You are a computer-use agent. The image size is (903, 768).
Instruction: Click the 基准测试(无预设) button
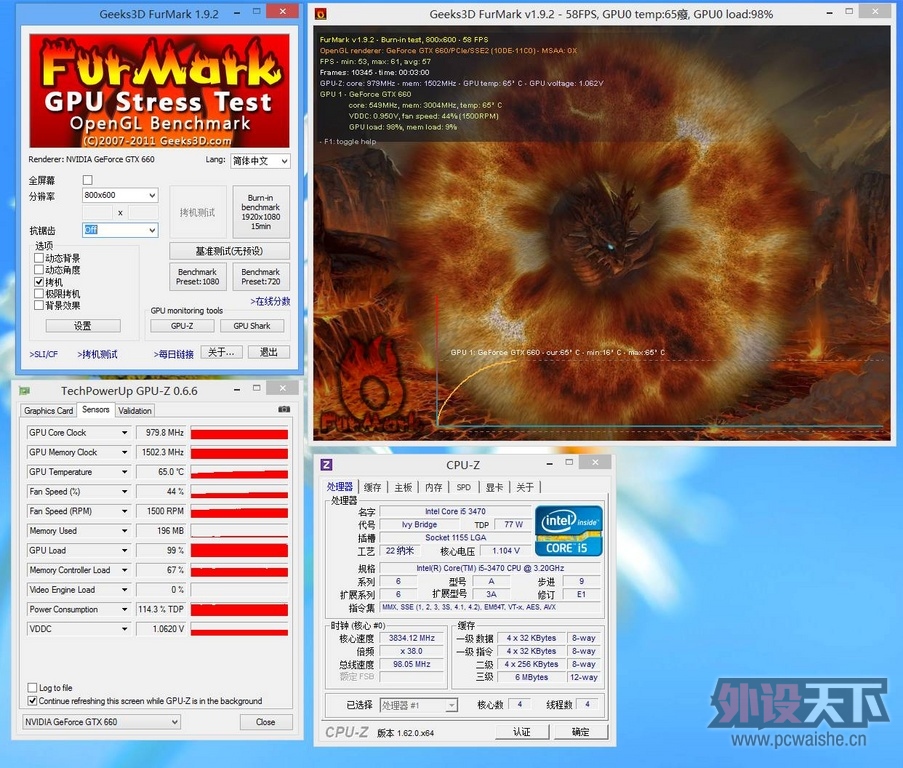pyautogui.click(x=229, y=251)
